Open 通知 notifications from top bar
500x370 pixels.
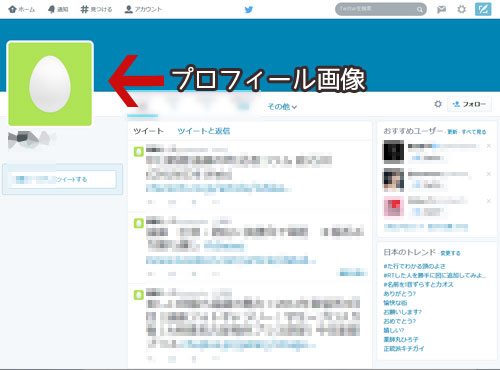point(58,9)
